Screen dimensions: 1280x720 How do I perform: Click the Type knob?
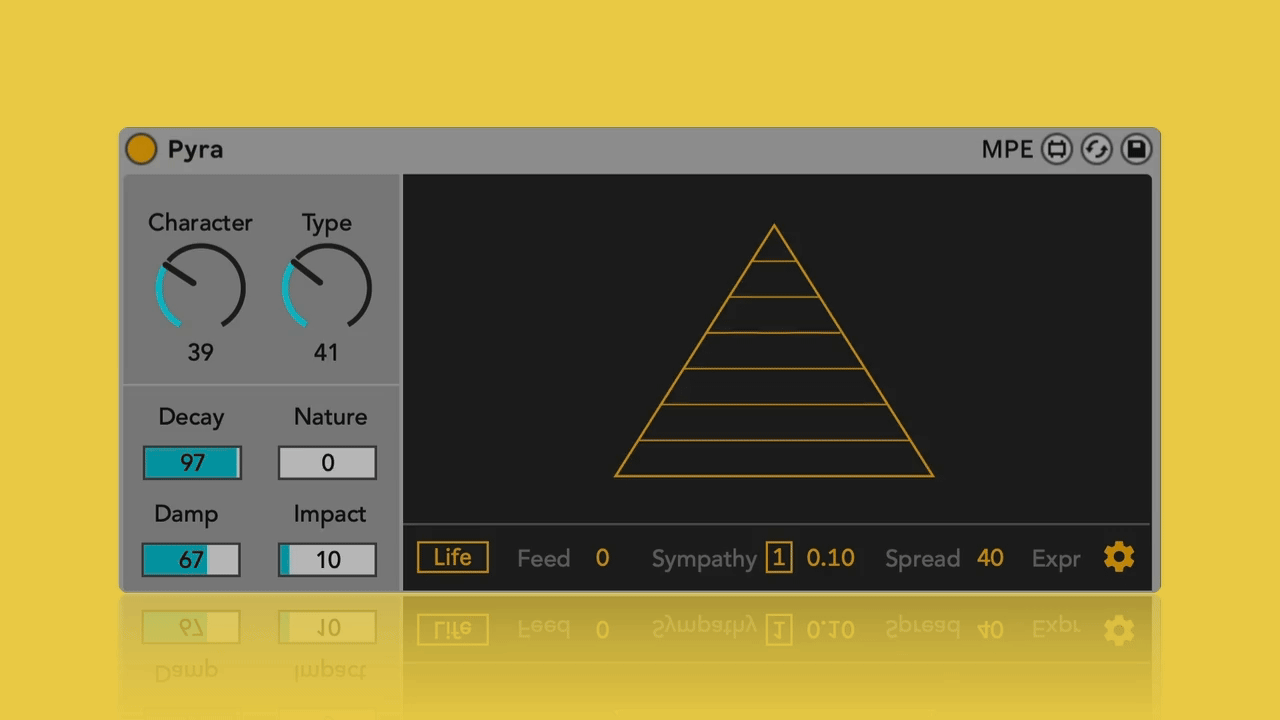[x=327, y=287]
